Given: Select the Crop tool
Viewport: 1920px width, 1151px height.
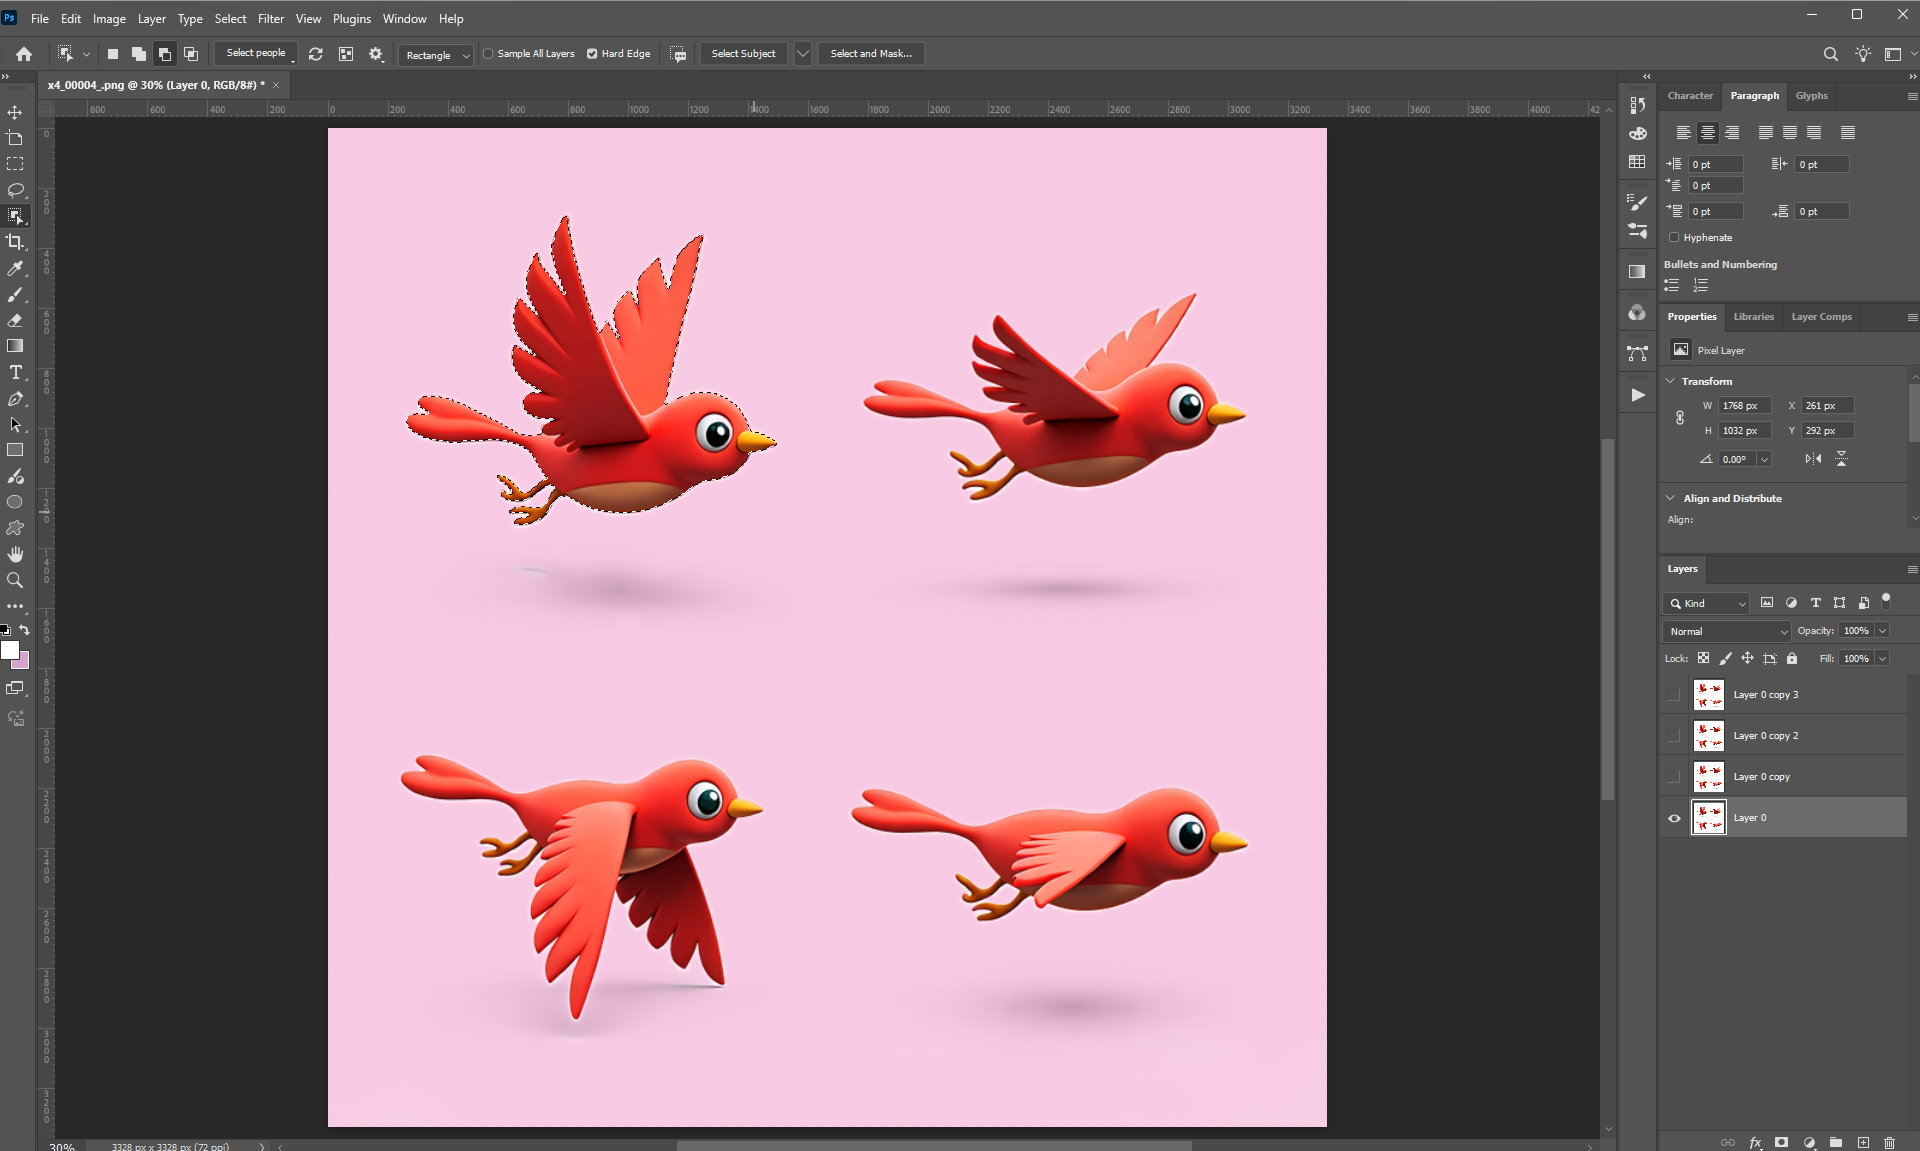Looking at the screenshot, I should pos(15,242).
